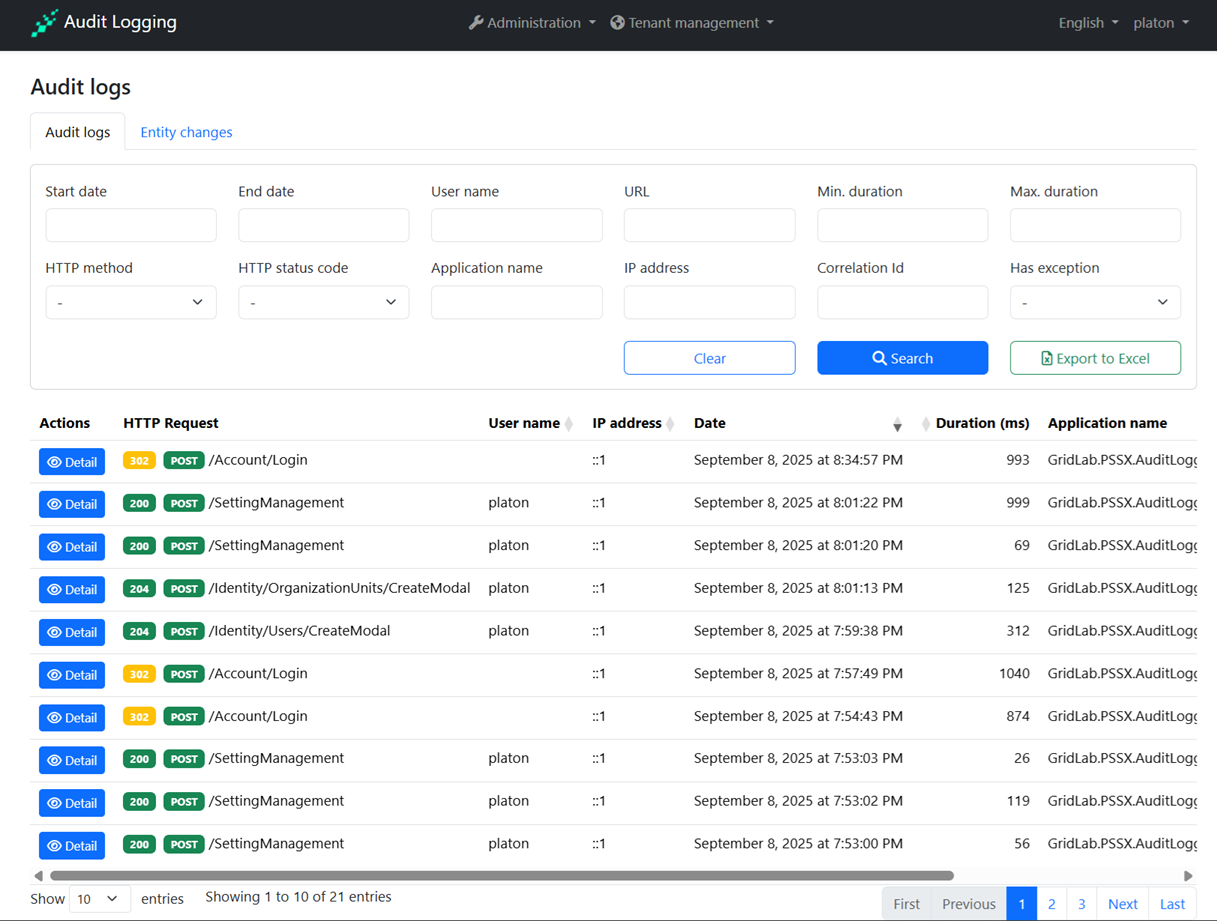Change the Show entries count dropdown
The width and height of the screenshot is (1217, 921).
pos(99,899)
